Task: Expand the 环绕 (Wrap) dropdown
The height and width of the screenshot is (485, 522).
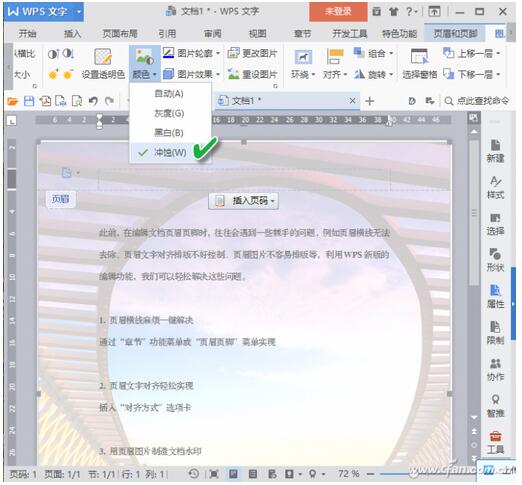Action: point(303,64)
